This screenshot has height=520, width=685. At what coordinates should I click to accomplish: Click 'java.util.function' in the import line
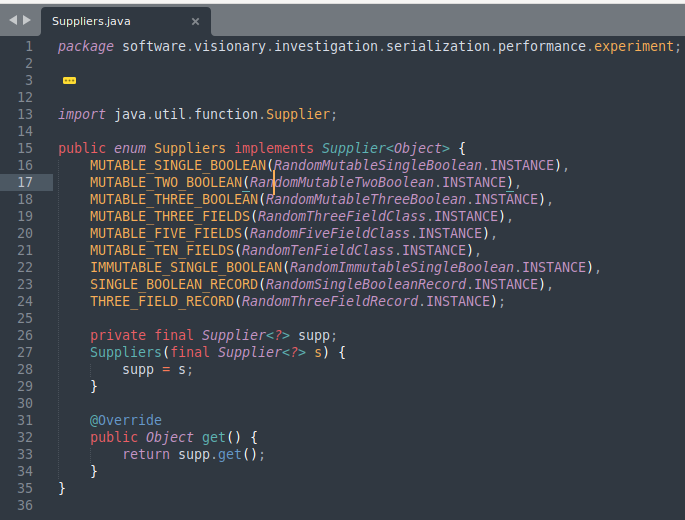[186, 114]
